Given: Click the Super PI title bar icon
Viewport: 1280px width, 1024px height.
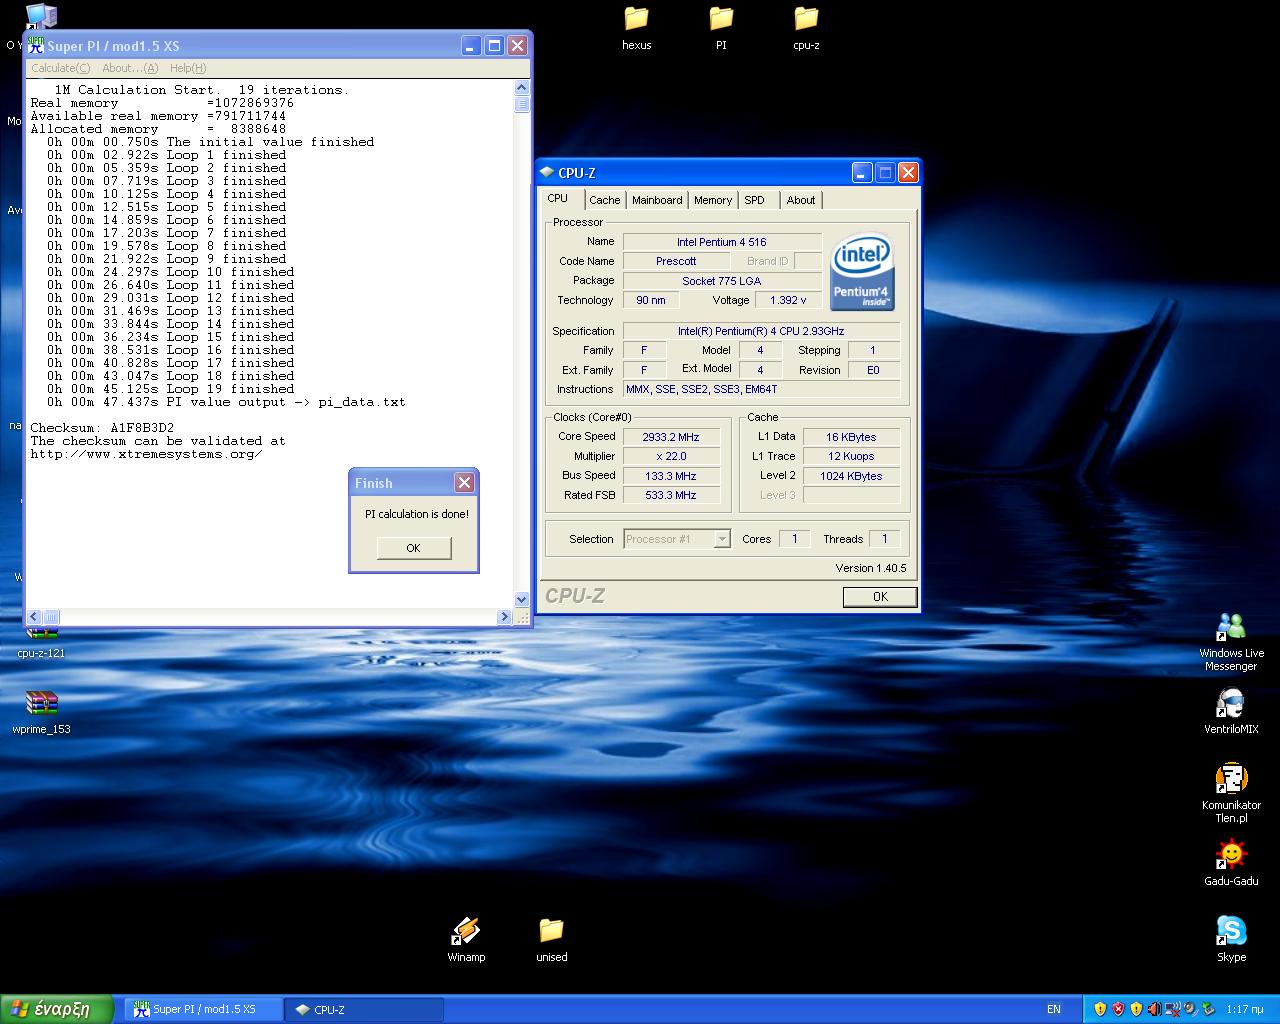Looking at the screenshot, I should [x=36, y=45].
